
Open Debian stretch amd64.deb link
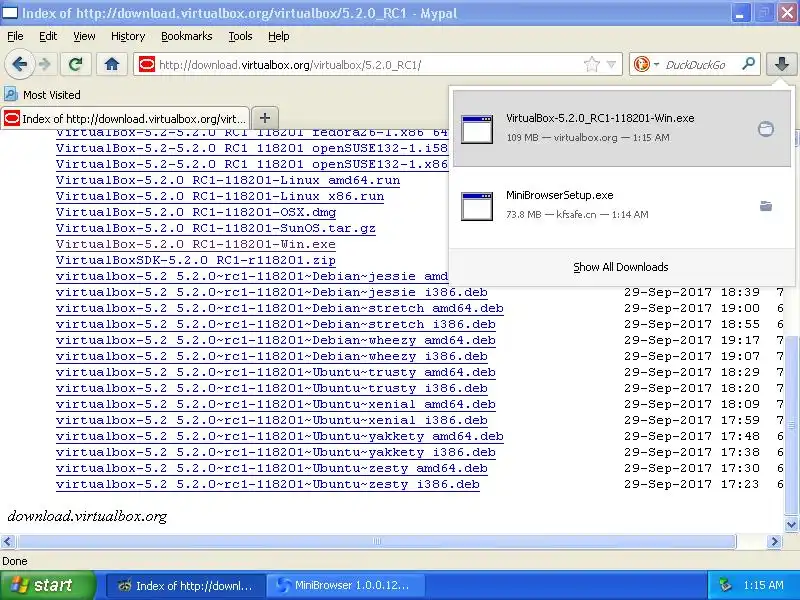280,308
